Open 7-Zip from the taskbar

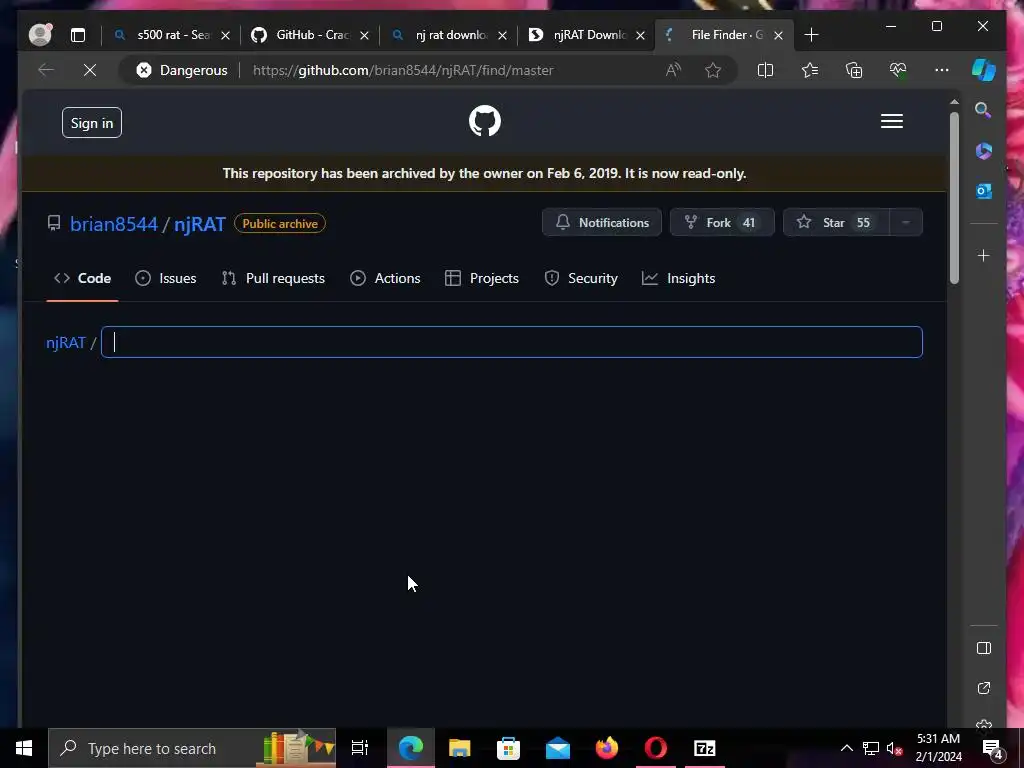click(x=705, y=748)
